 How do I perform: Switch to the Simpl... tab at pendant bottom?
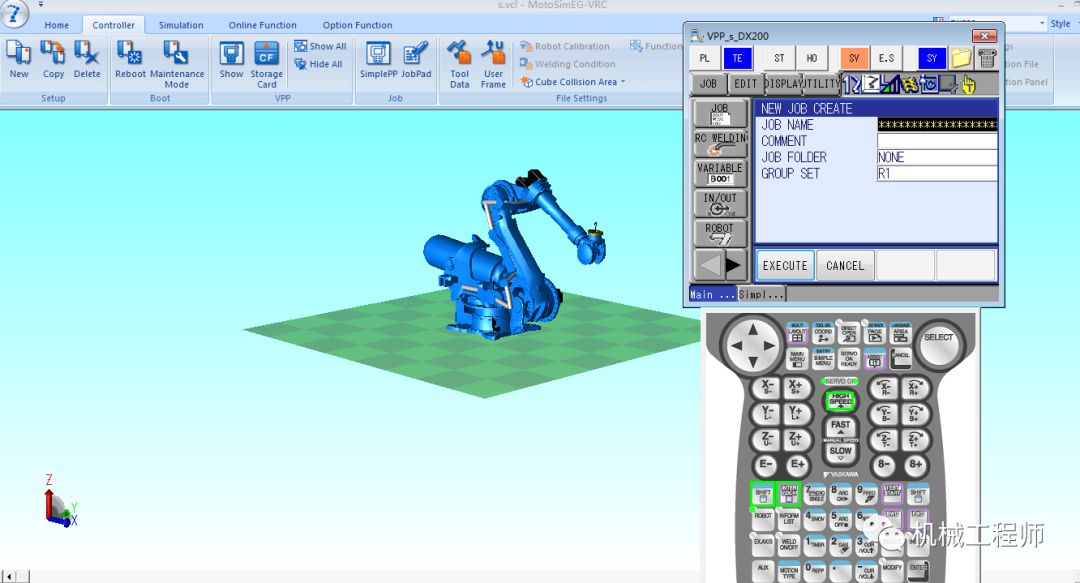pyautogui.click(x=761, y=294)
